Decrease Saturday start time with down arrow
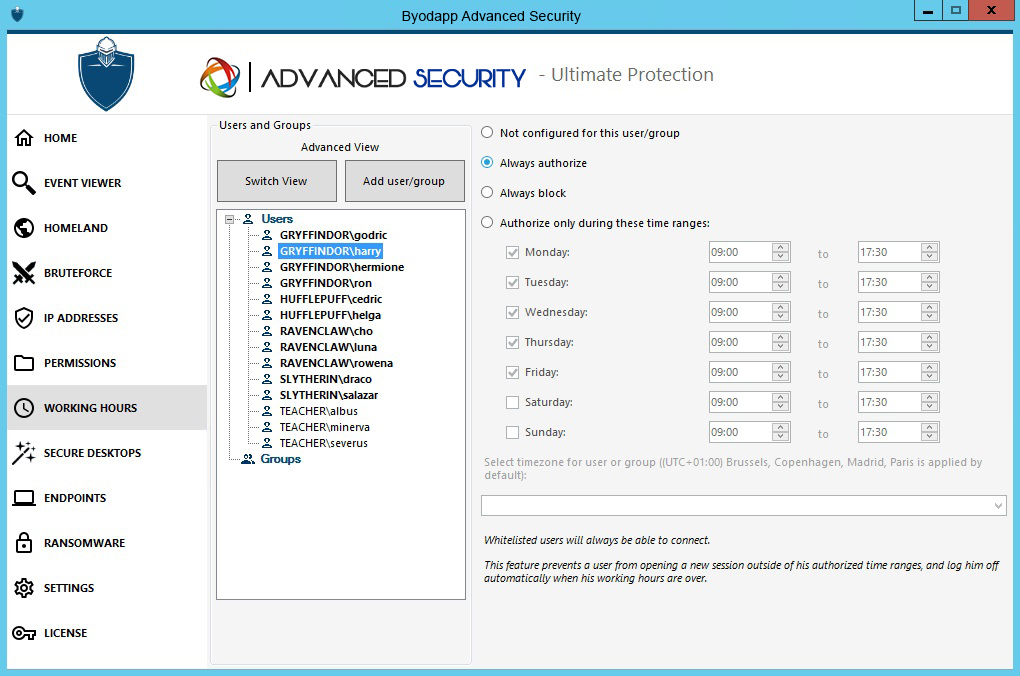Viewport: 1020px width, 676px height. coord(781,407)
